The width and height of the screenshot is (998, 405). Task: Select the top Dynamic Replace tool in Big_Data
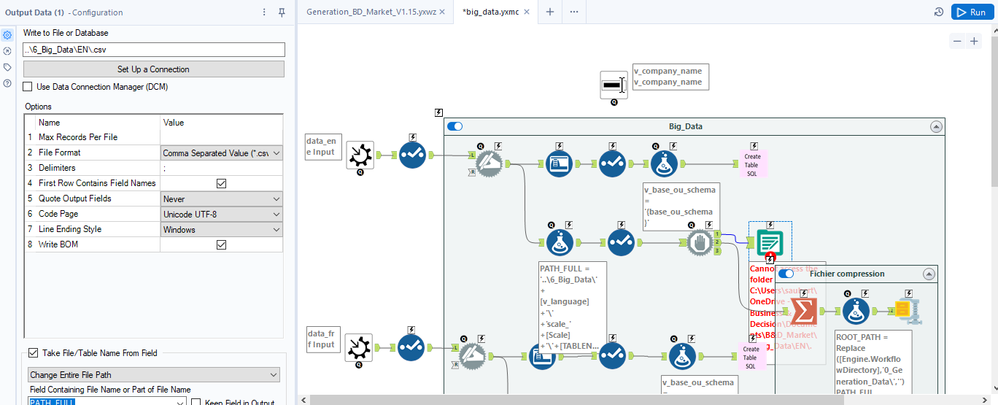coord(489,164)
